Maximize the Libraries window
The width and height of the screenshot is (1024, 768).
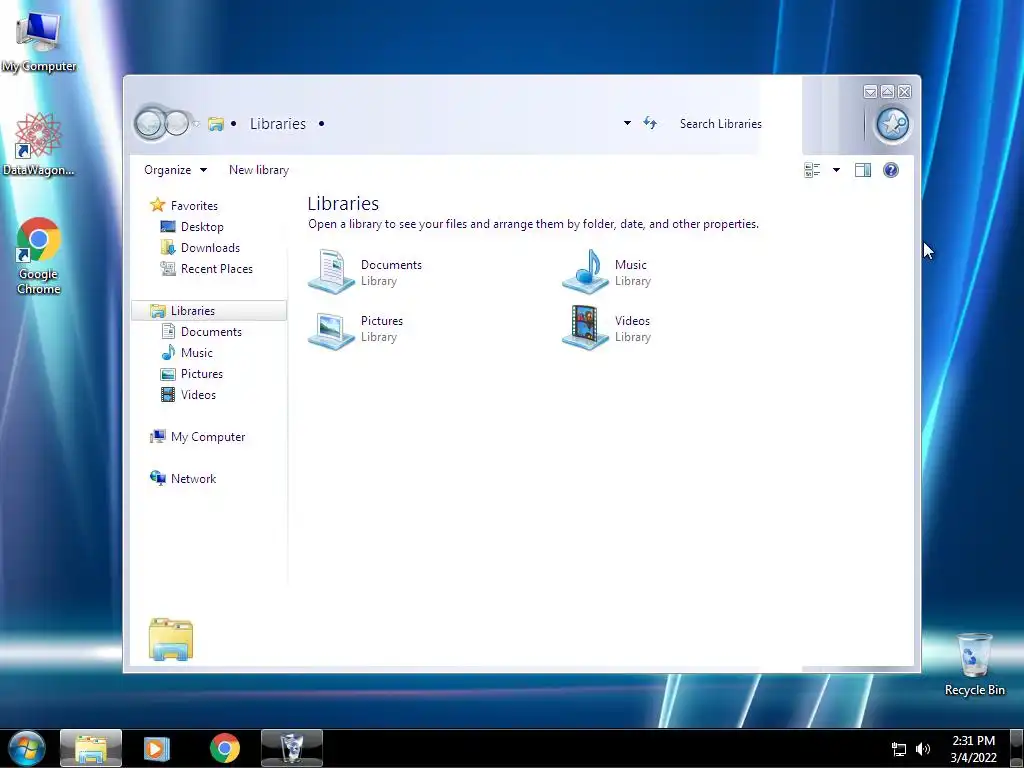(x=887, y=92)
